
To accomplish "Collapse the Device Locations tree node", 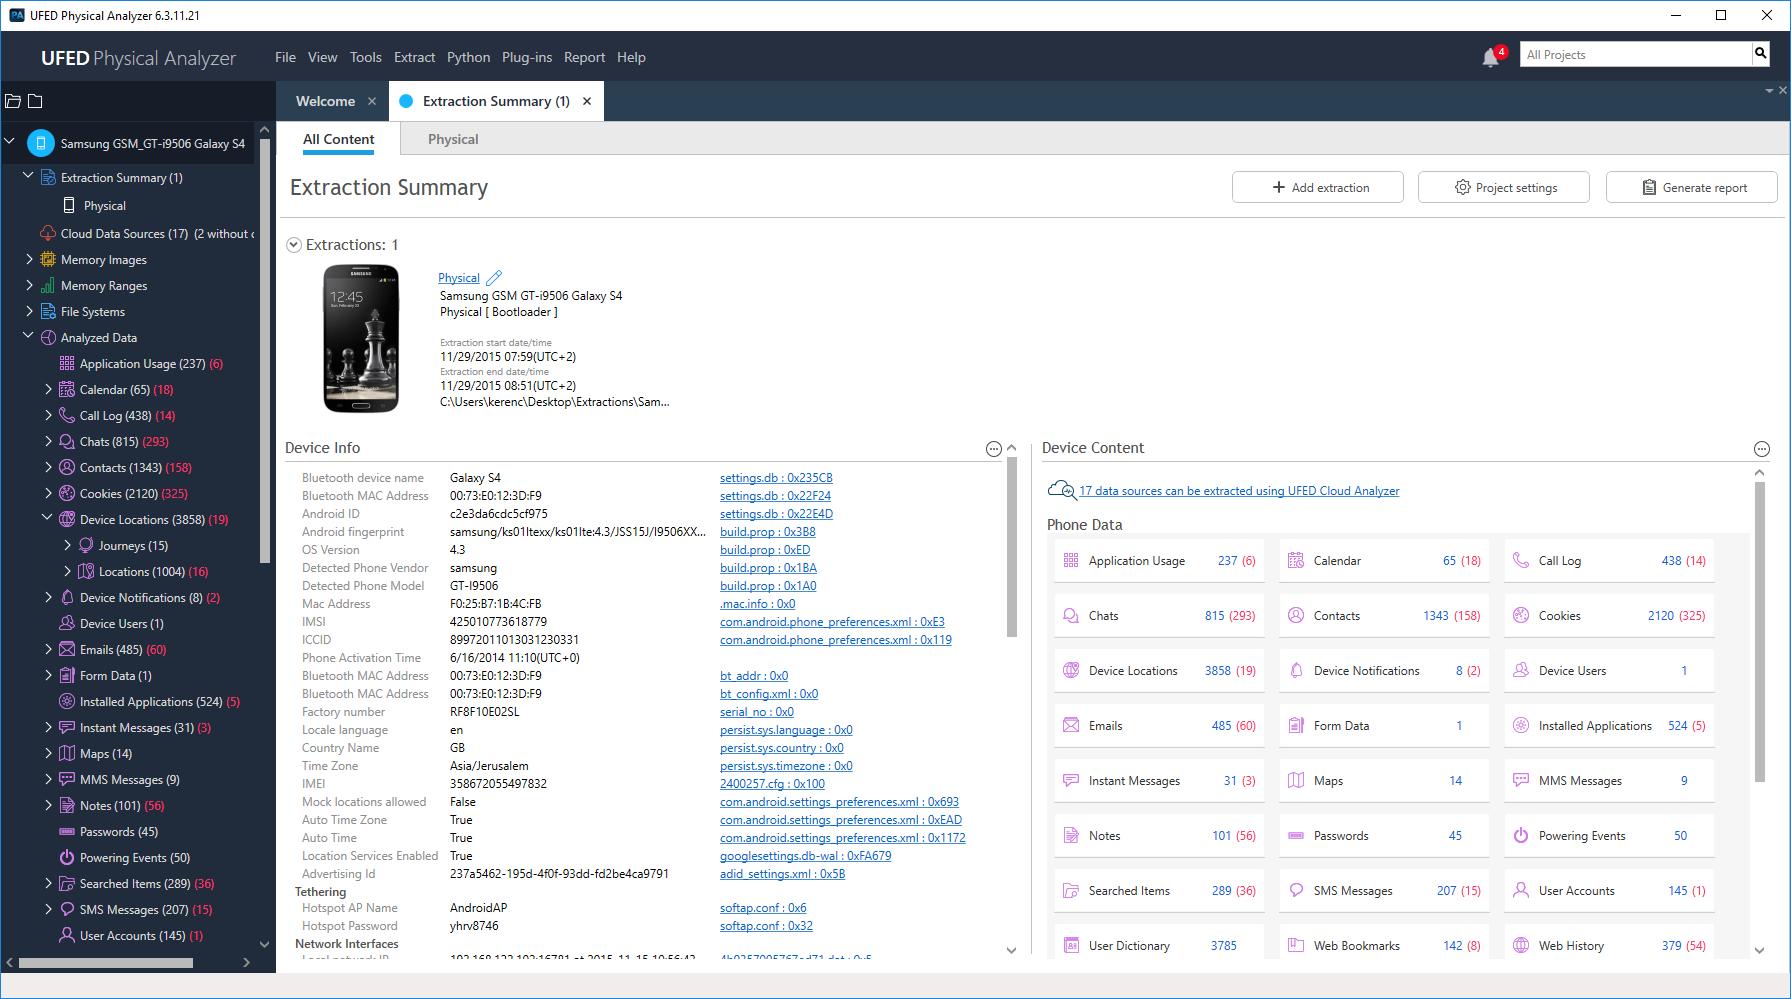I will click(47, 519).
